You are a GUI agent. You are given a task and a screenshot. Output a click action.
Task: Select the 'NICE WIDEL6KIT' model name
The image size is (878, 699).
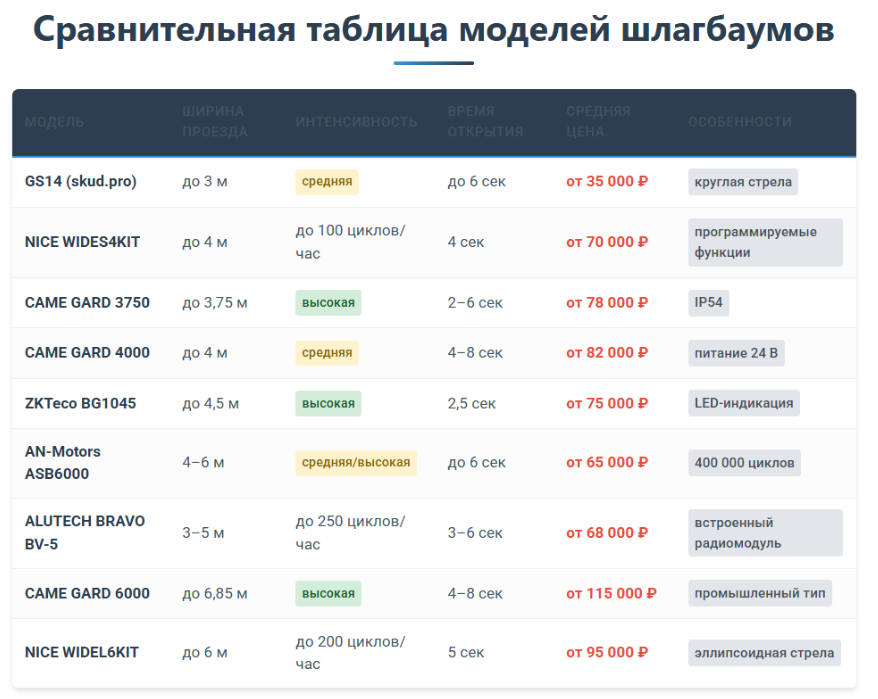pyautogui.click(x=82, y=653)
